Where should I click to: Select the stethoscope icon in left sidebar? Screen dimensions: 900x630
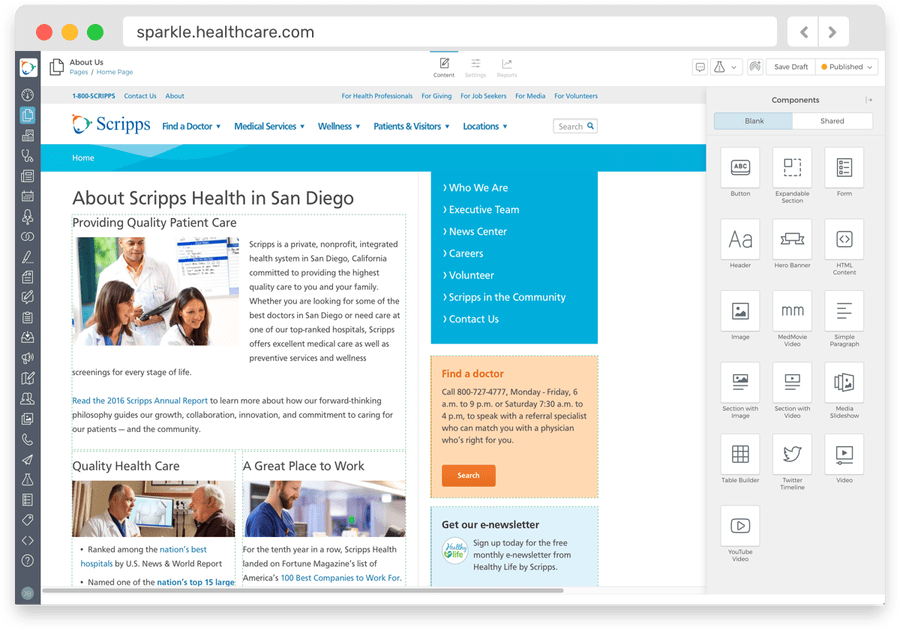click(x=28, y=155)
